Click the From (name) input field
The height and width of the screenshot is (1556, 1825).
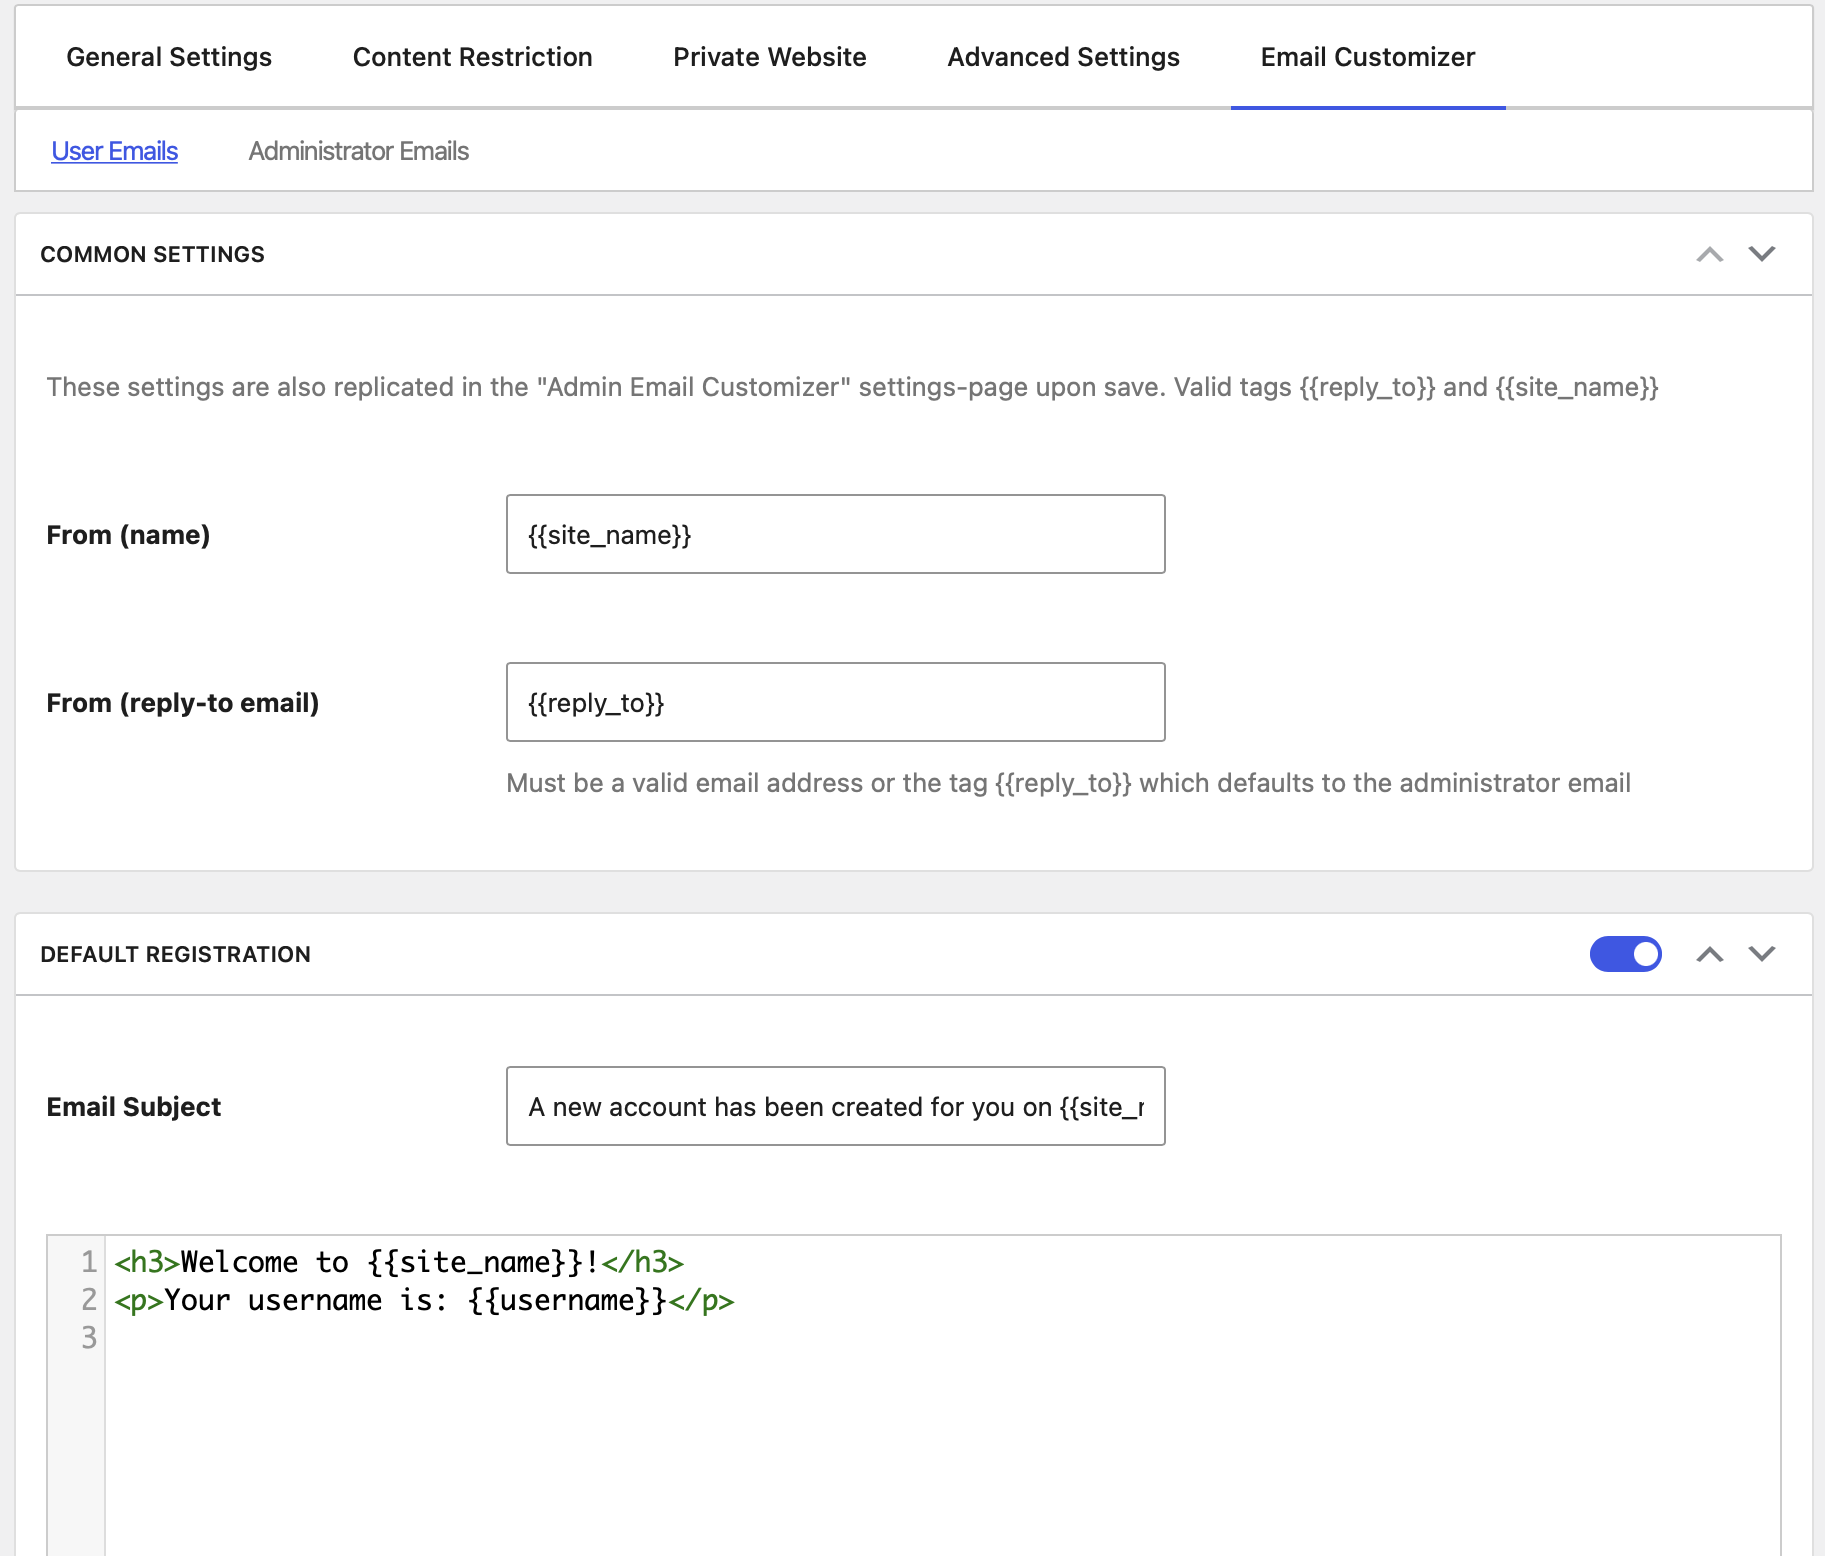(835, 534)
